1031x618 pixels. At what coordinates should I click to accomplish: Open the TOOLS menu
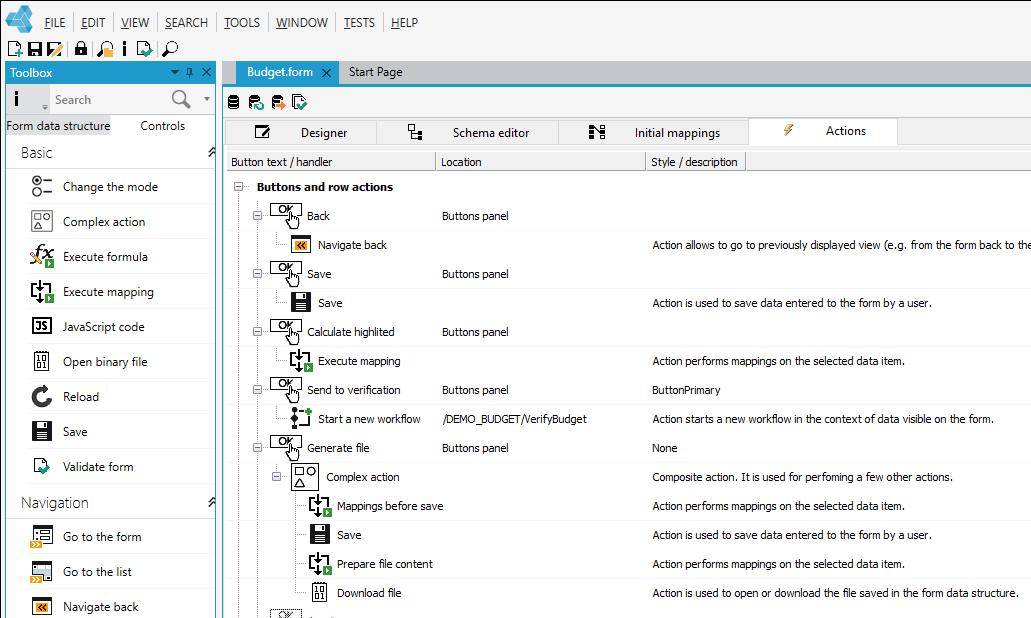(242, 22)
